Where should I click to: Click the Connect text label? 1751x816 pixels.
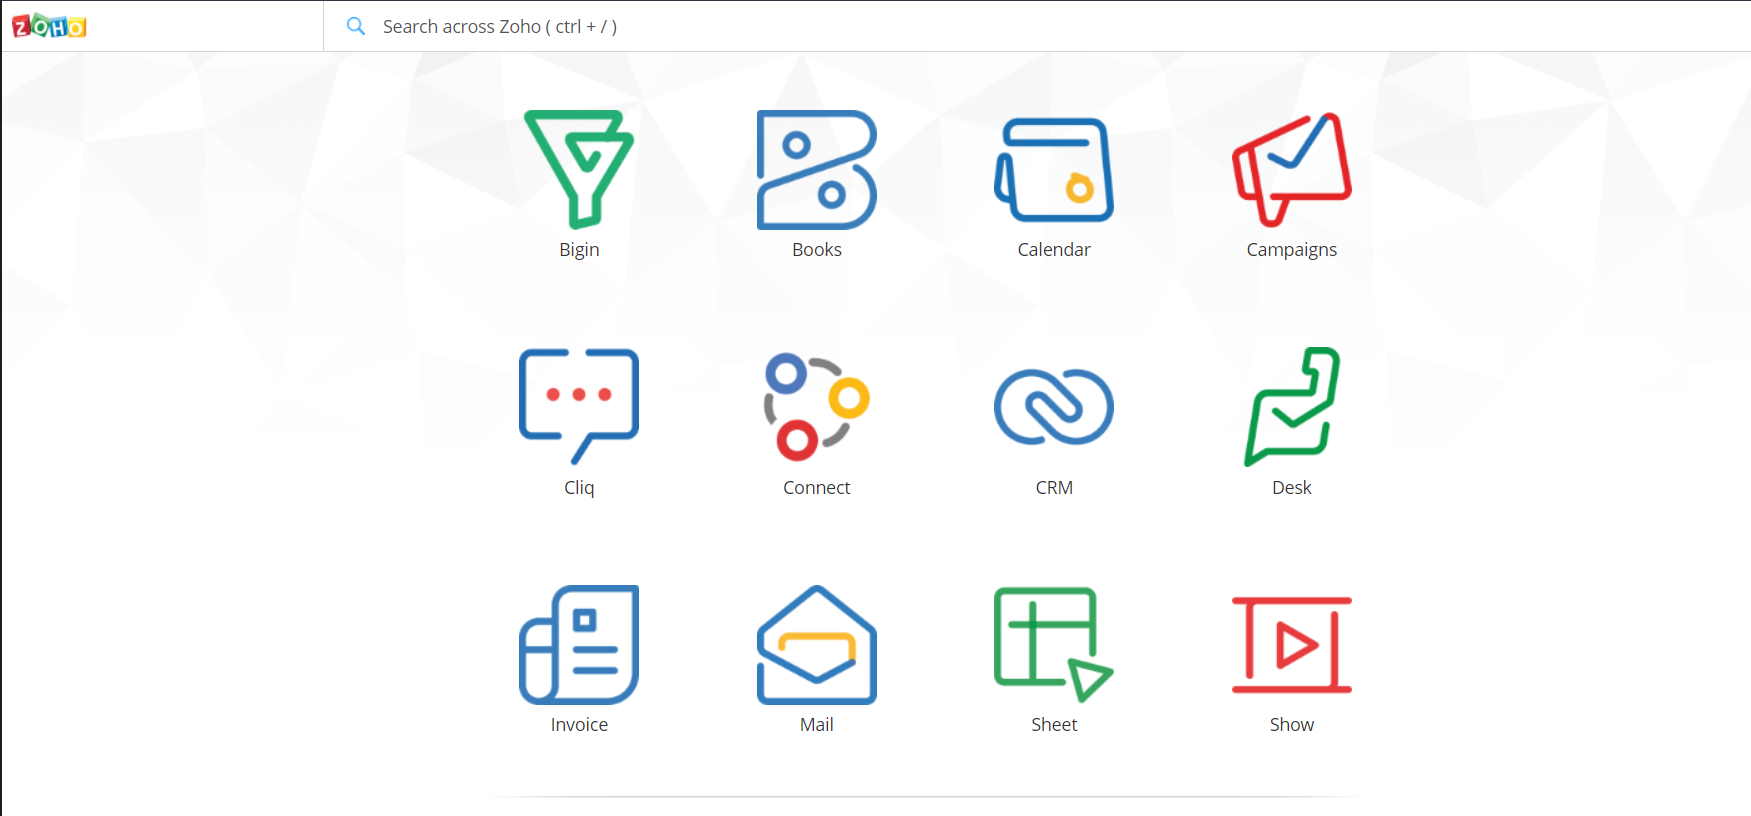[817, 487]
